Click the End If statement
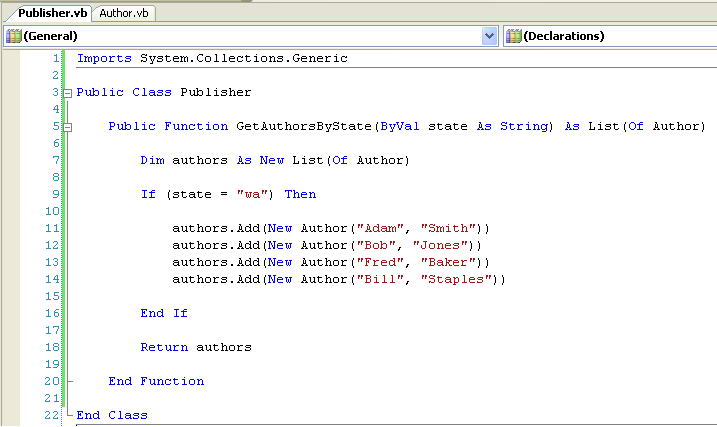The image size is (717, 427). (164, 313)
